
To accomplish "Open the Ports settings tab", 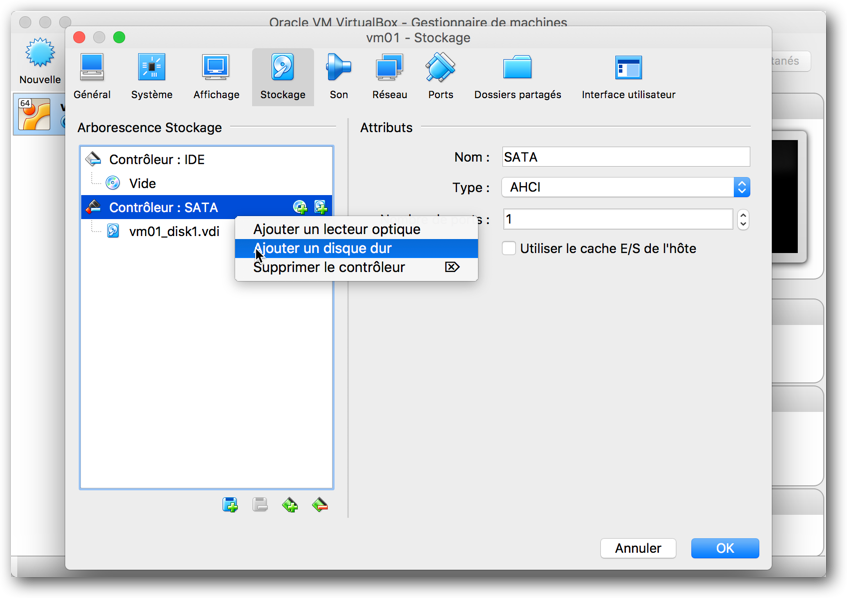I will pyautogui.click(x=441, y=77).
